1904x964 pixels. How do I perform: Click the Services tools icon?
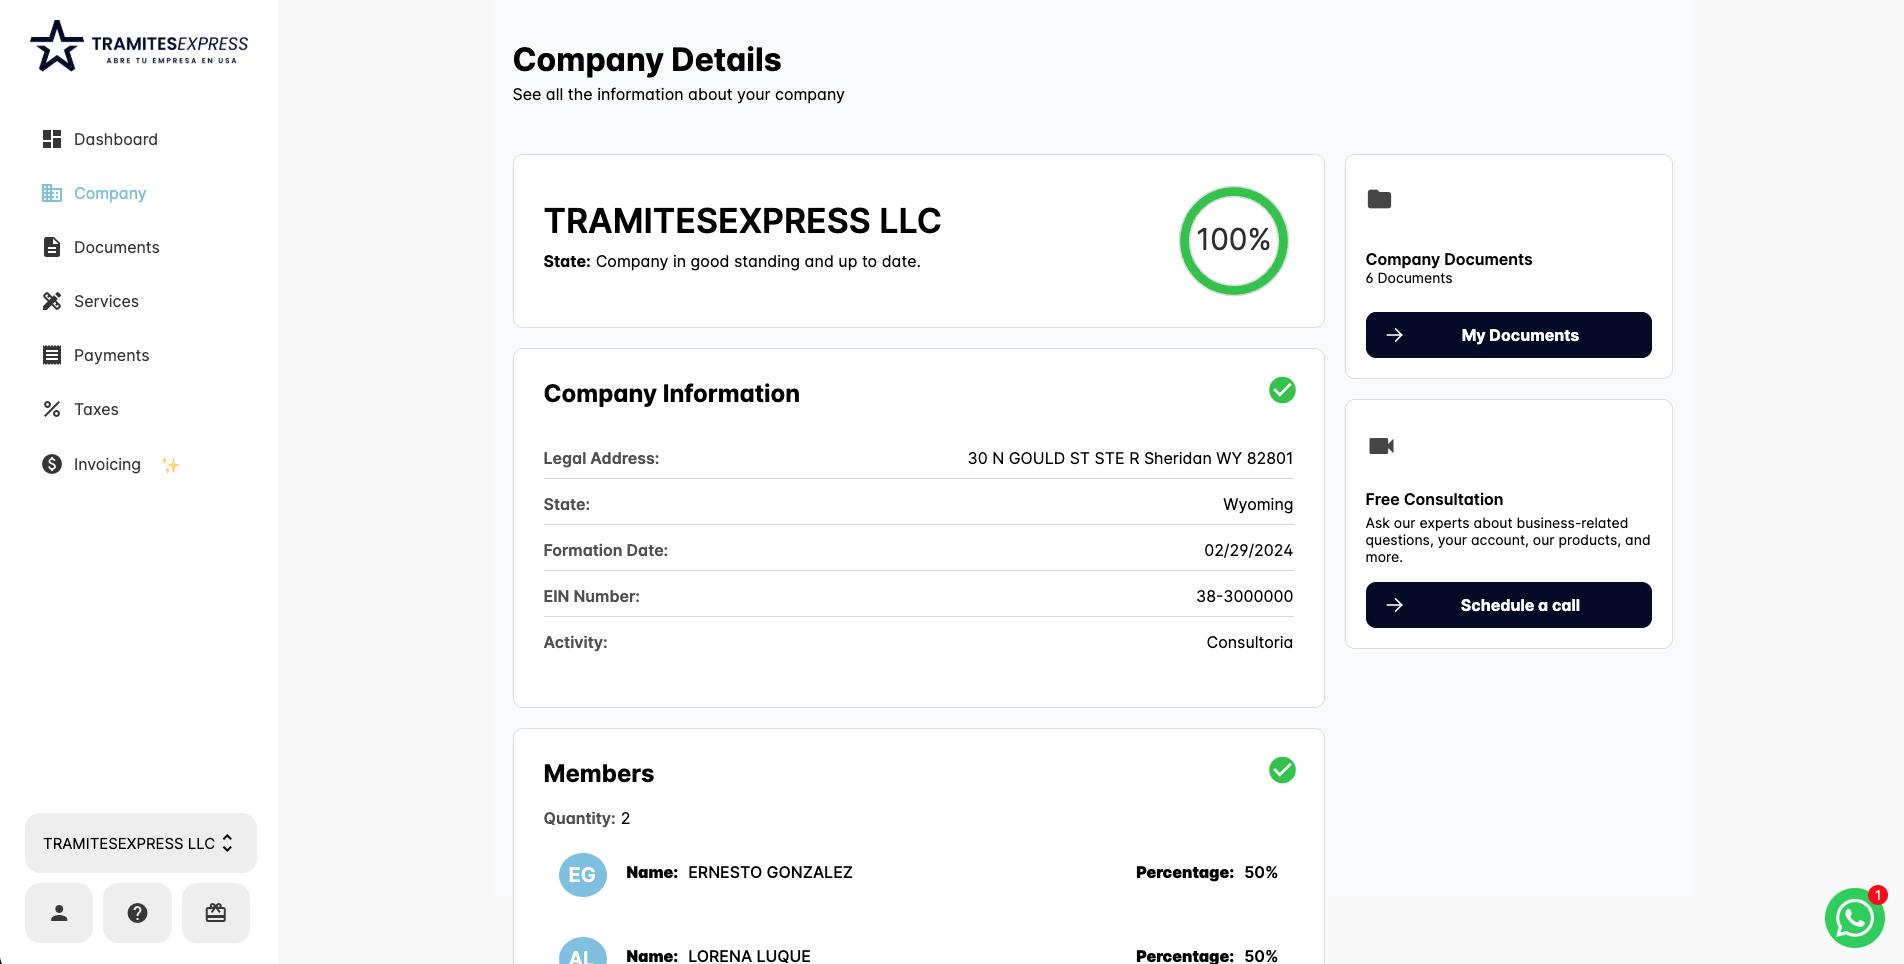click(x=52, y=301)
